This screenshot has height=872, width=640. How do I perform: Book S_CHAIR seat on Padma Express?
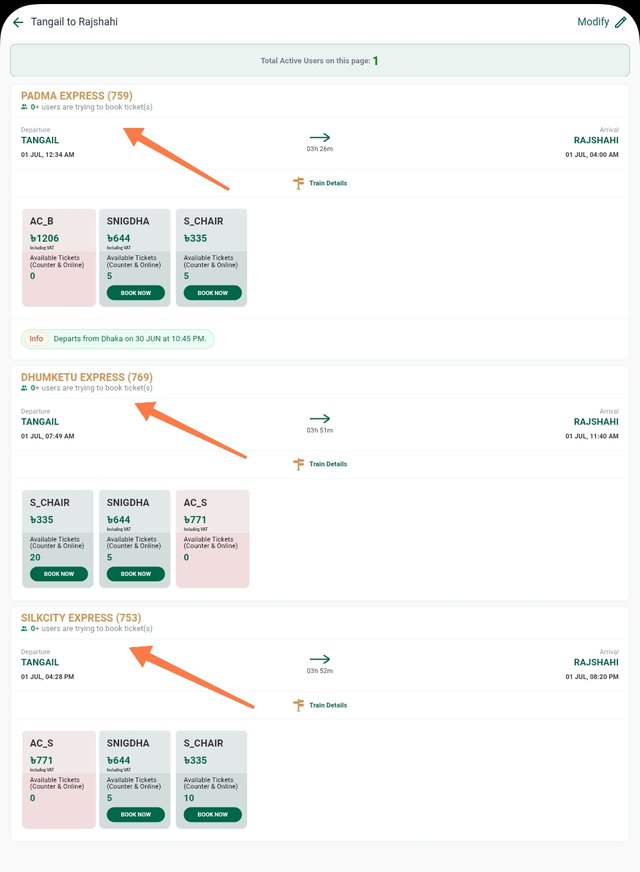pyautogui.click(x=212, y=293)
